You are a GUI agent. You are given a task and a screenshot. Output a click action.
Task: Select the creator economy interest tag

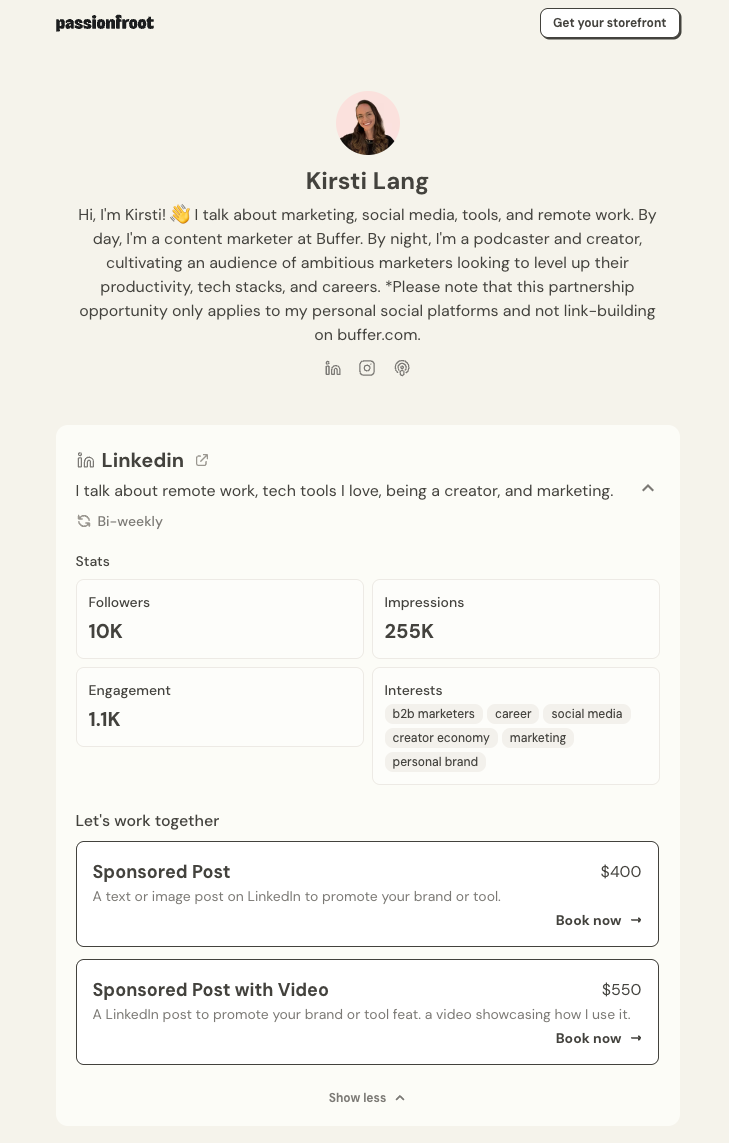(441, 737)
